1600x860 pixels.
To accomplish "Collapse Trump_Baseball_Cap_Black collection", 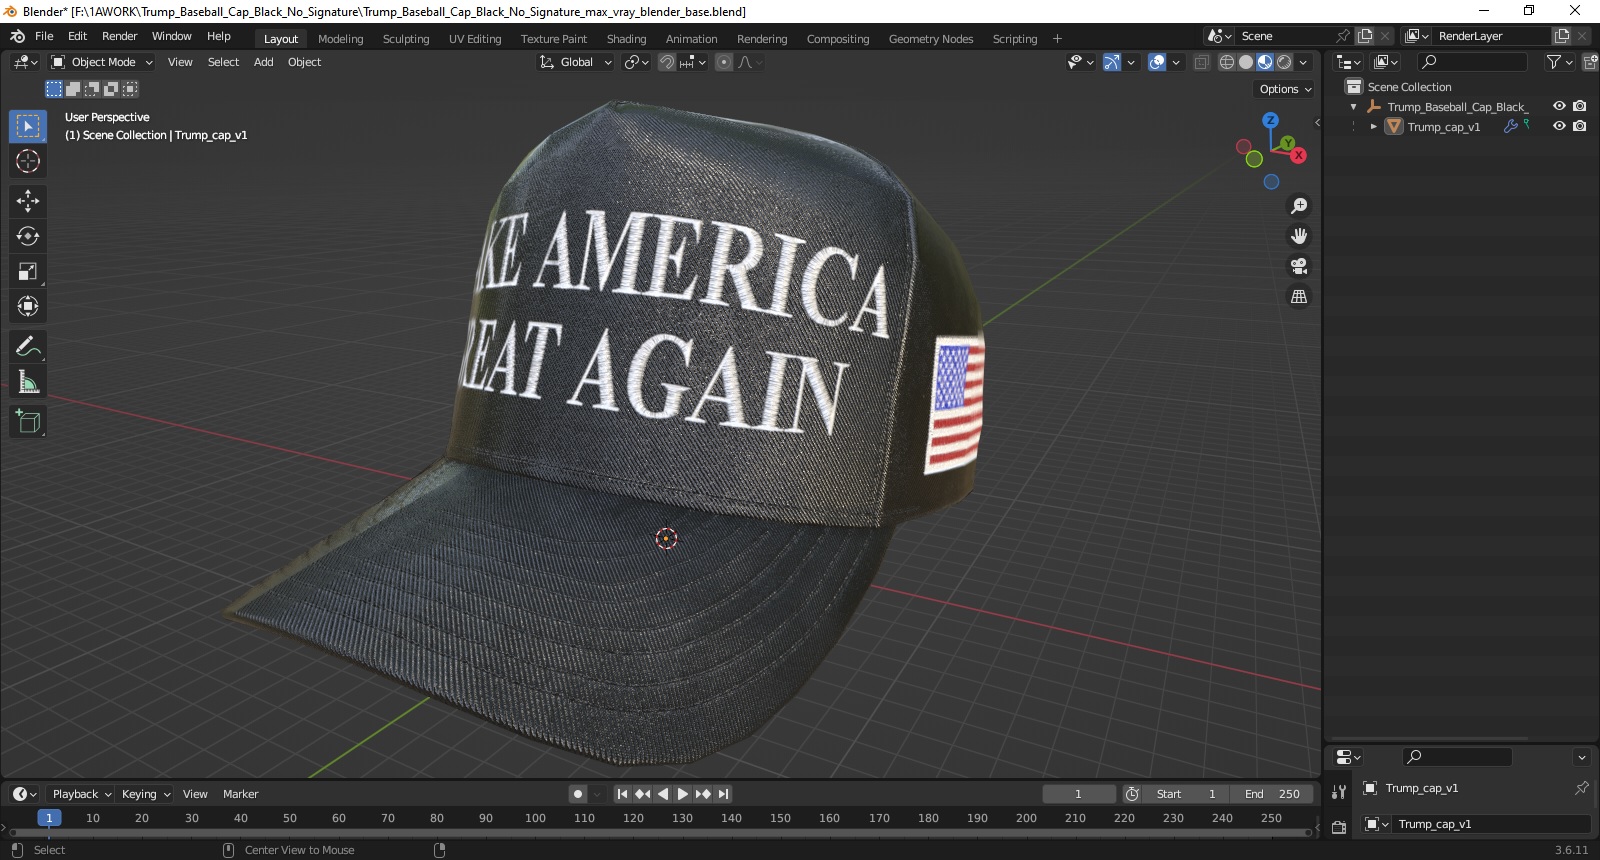I will [1354, 107].
